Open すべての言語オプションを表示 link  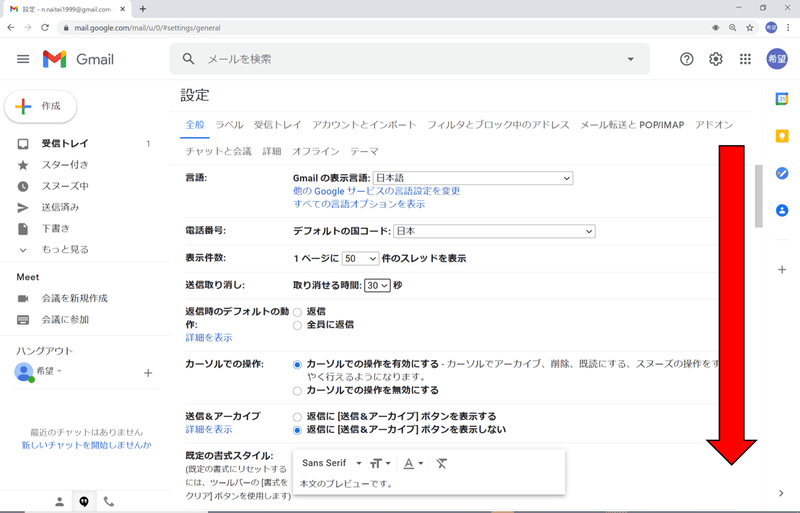(359, 204)
